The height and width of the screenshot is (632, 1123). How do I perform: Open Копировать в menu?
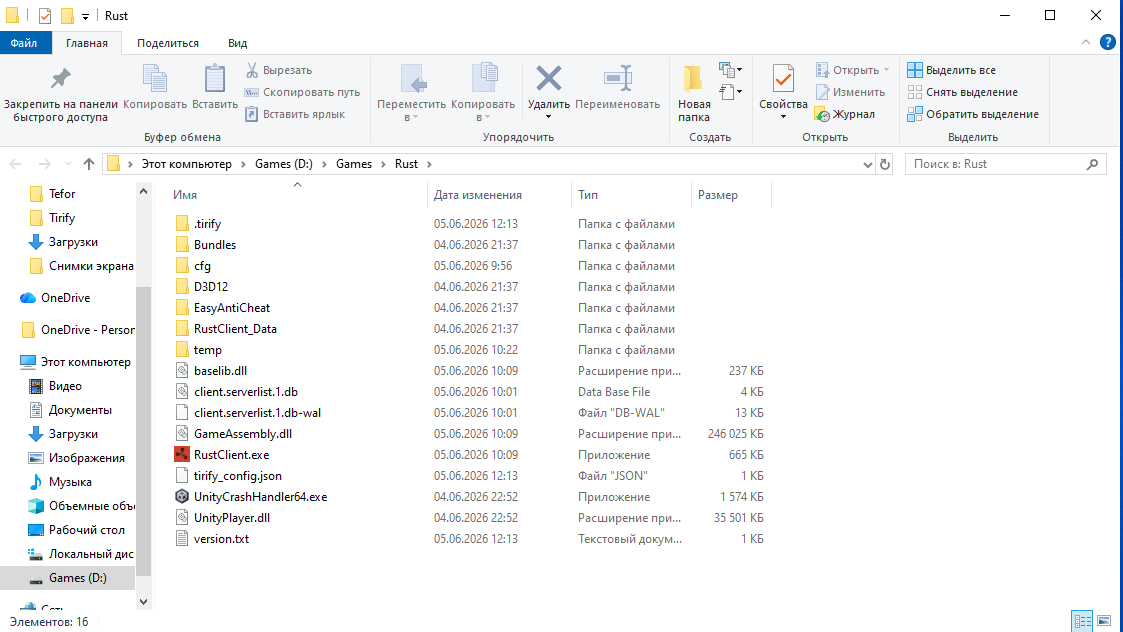pyautogui.click(x=483, y=93)
